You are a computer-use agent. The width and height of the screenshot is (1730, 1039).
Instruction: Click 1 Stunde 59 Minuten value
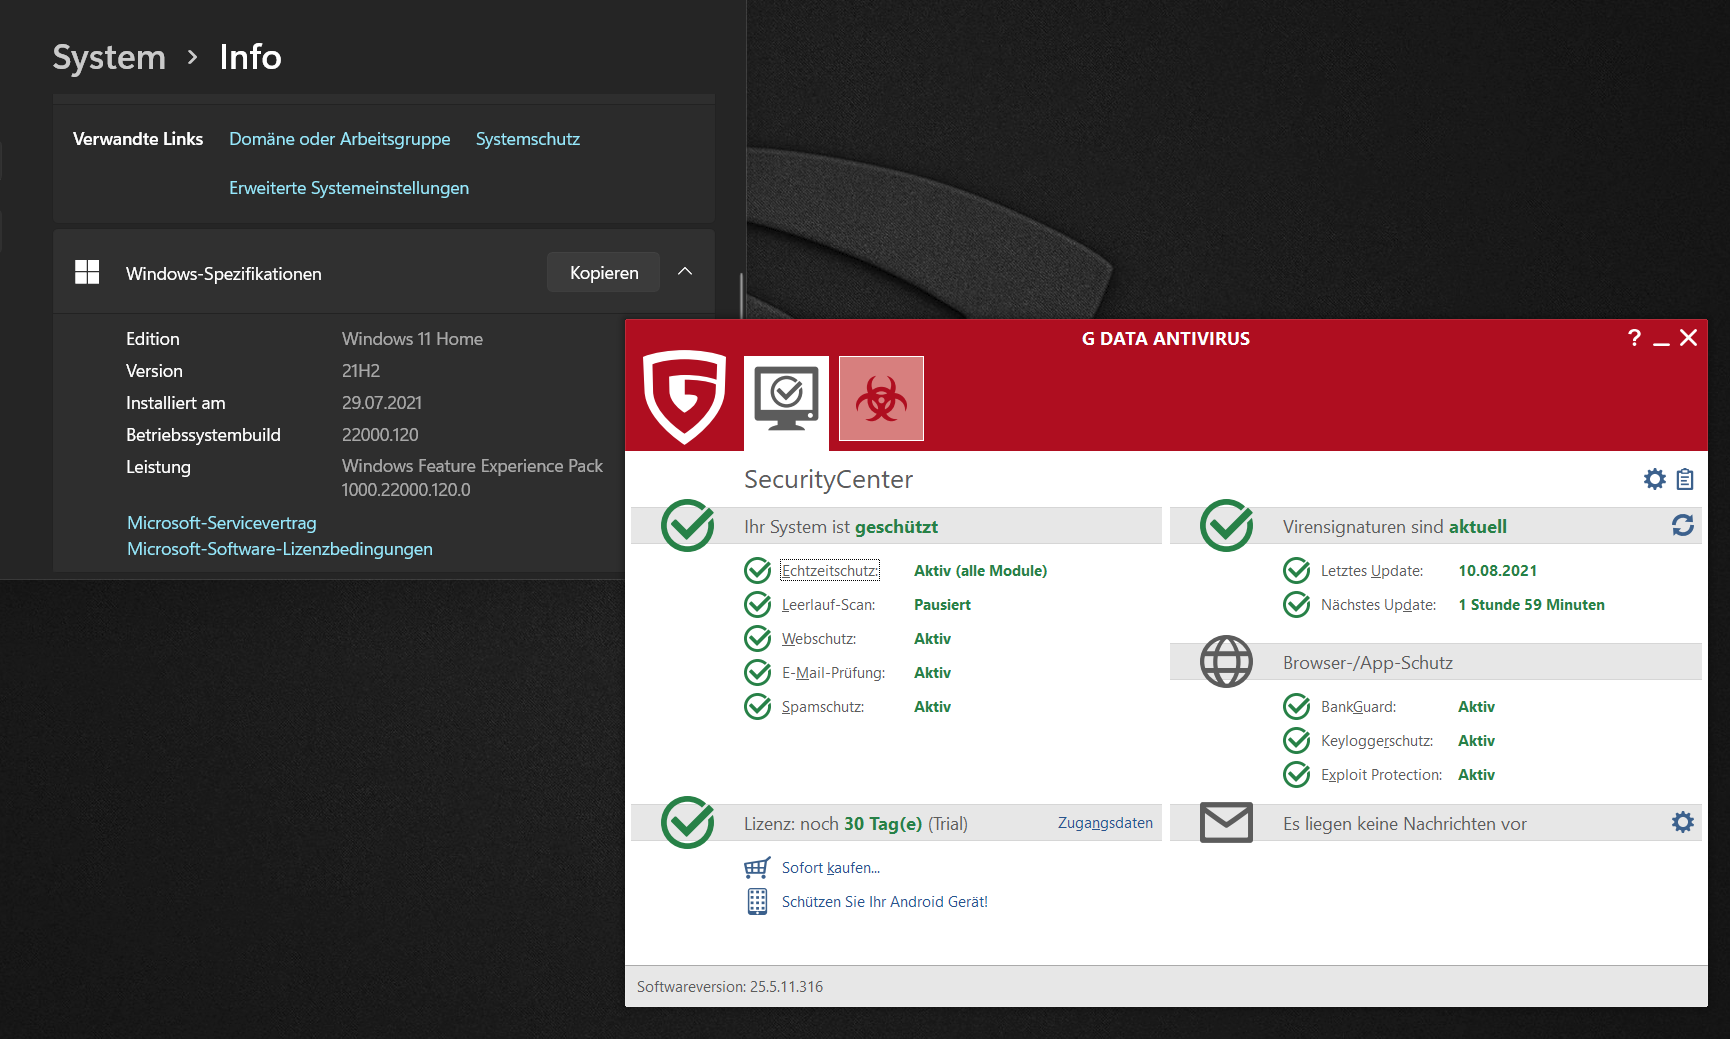pos(1531,605)
